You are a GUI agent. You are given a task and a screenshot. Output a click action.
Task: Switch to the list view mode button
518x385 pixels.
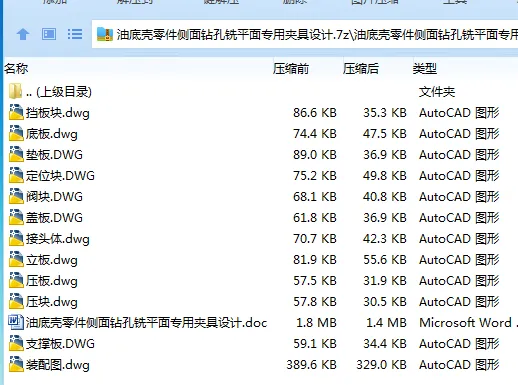(75, 34)
